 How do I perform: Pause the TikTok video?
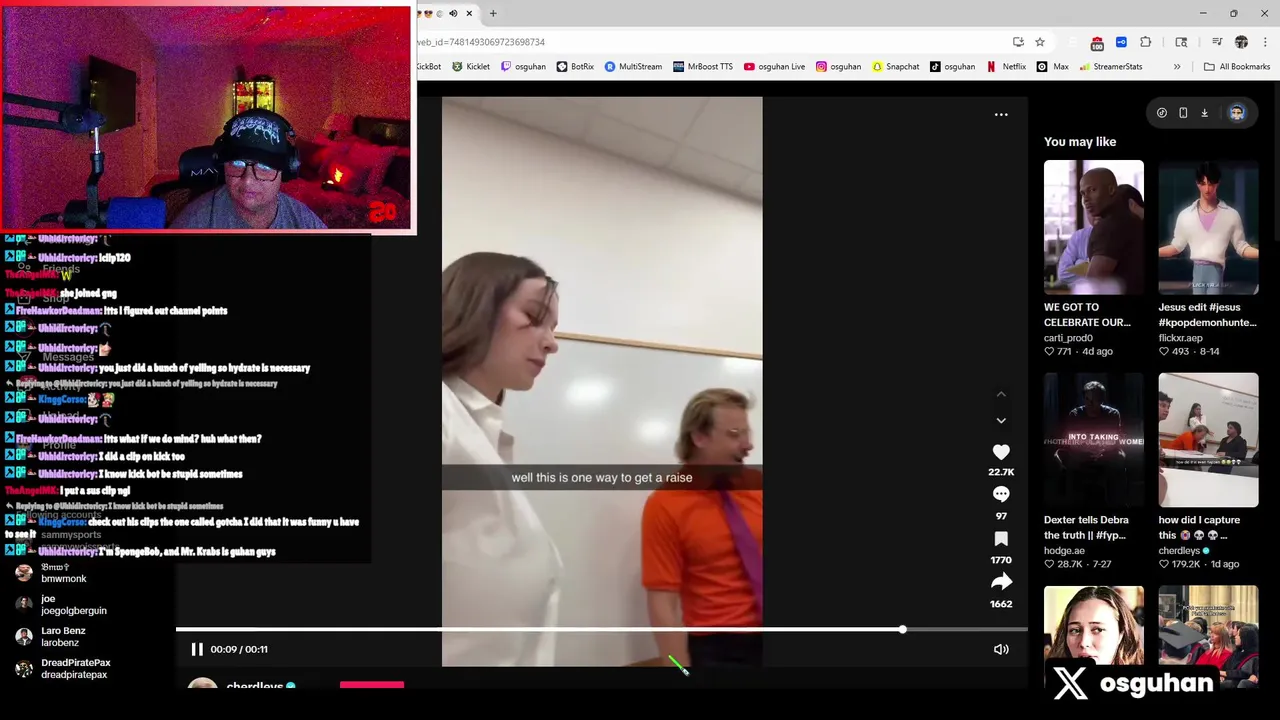[197, 649]
